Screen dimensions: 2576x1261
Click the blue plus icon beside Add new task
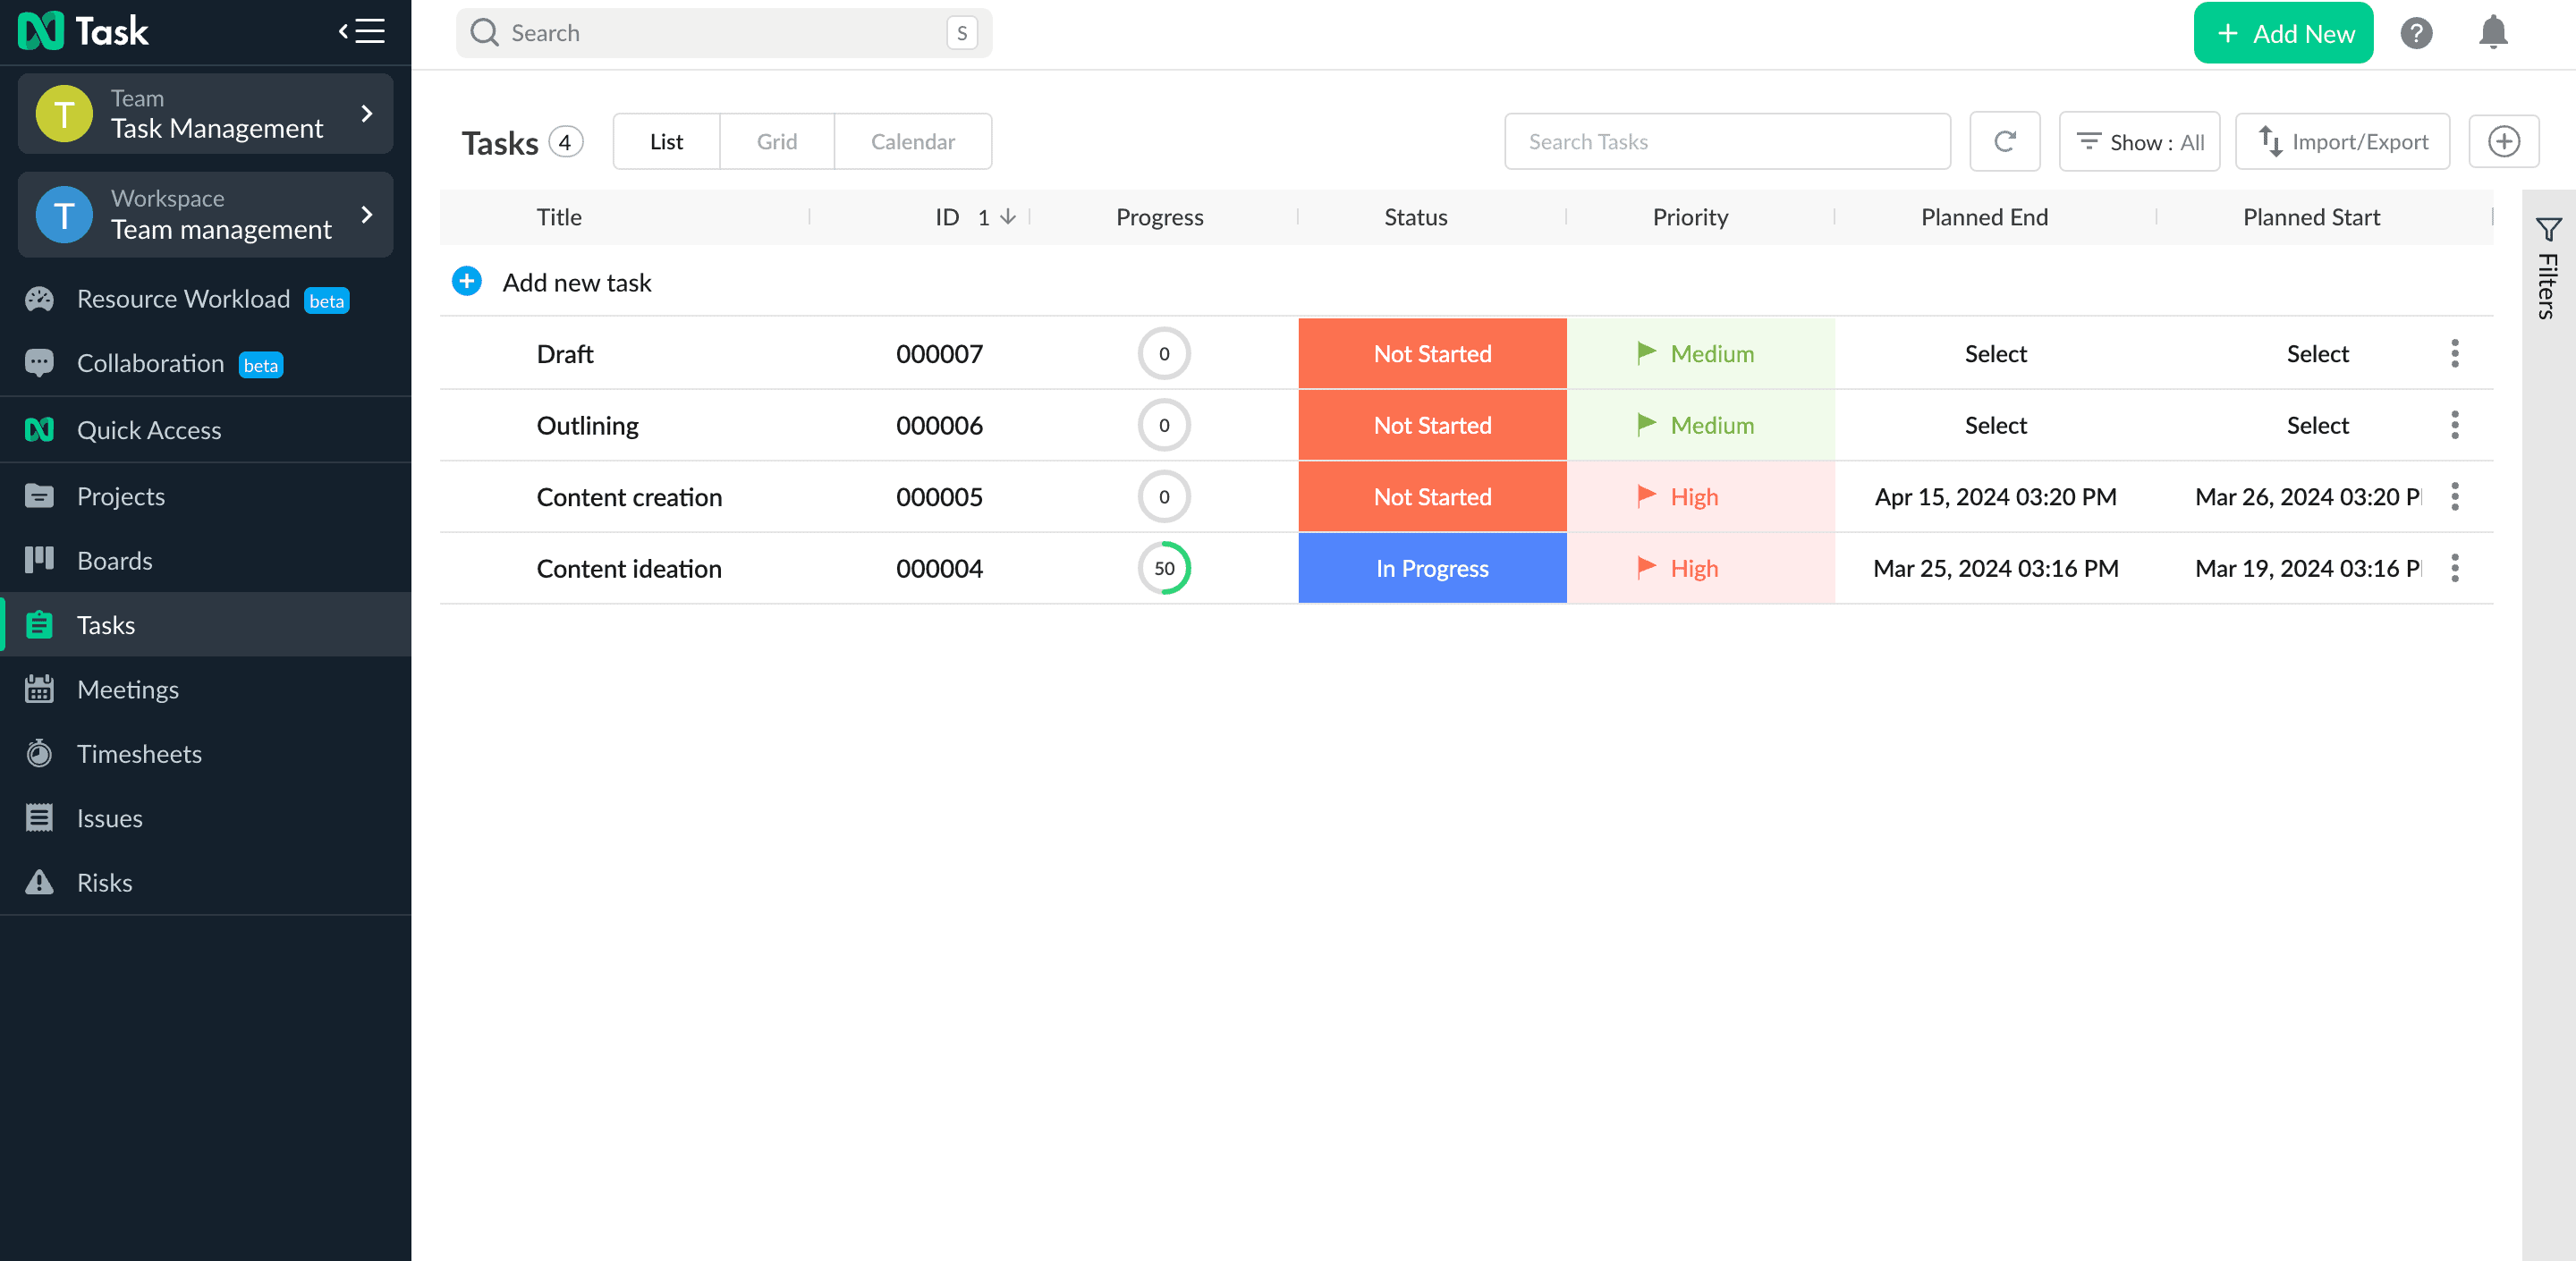[467, 282]
